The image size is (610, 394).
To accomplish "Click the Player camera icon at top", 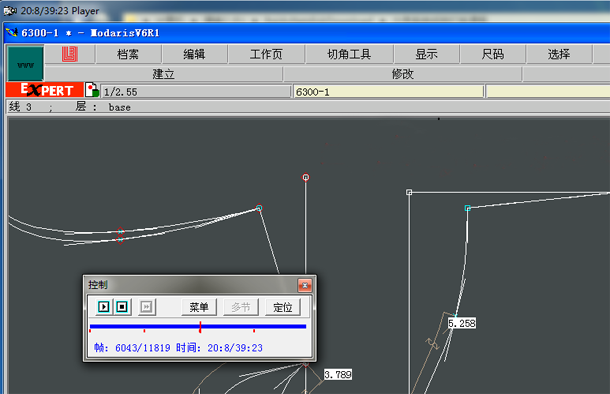I will click(10, 11).
